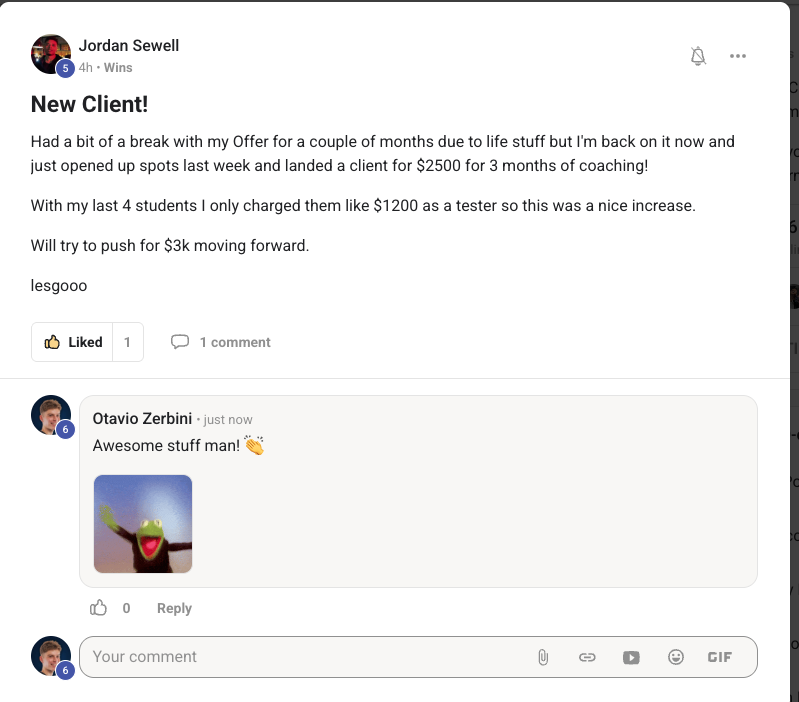Open the Jordan Sewell author name link

(129, 46)
